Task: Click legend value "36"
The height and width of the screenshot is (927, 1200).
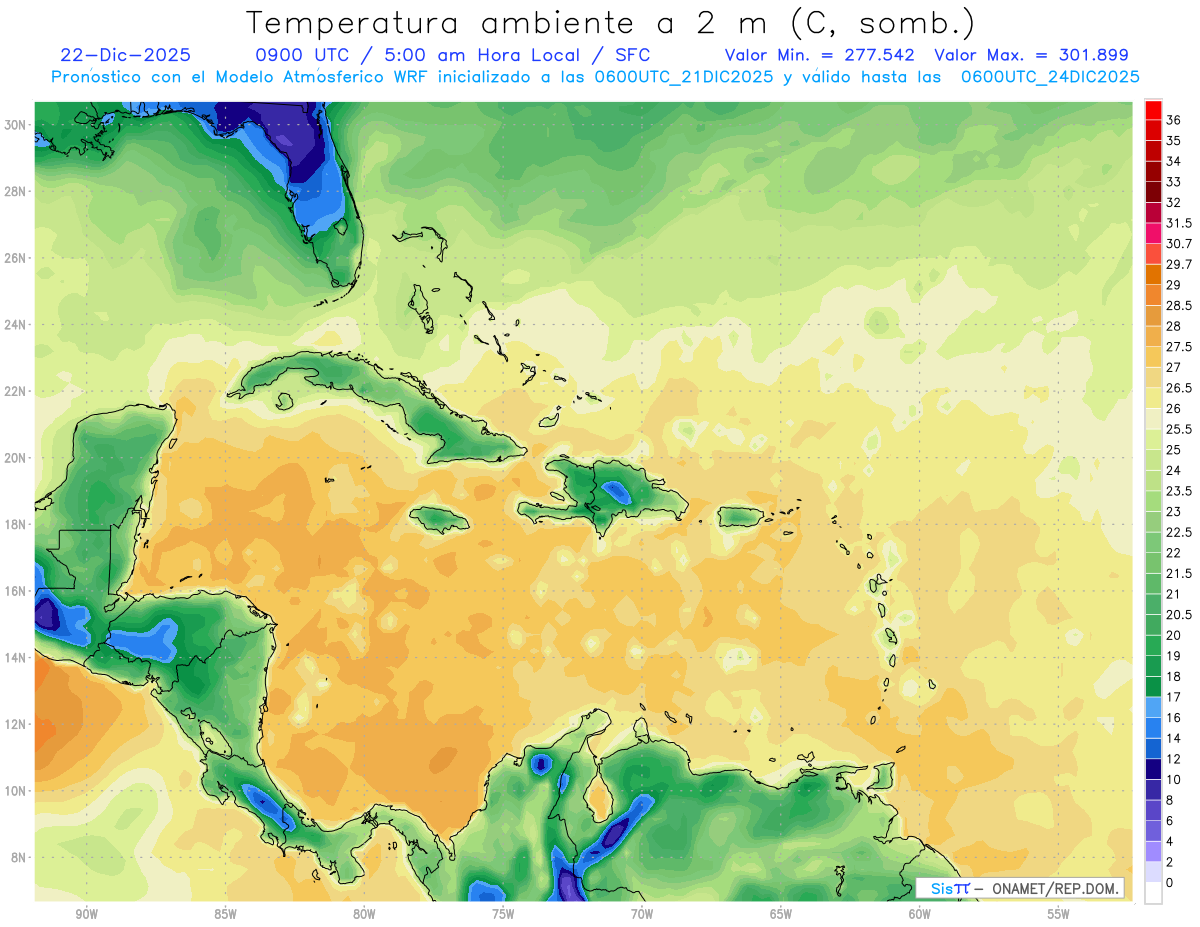Action: coord(1174,120)
